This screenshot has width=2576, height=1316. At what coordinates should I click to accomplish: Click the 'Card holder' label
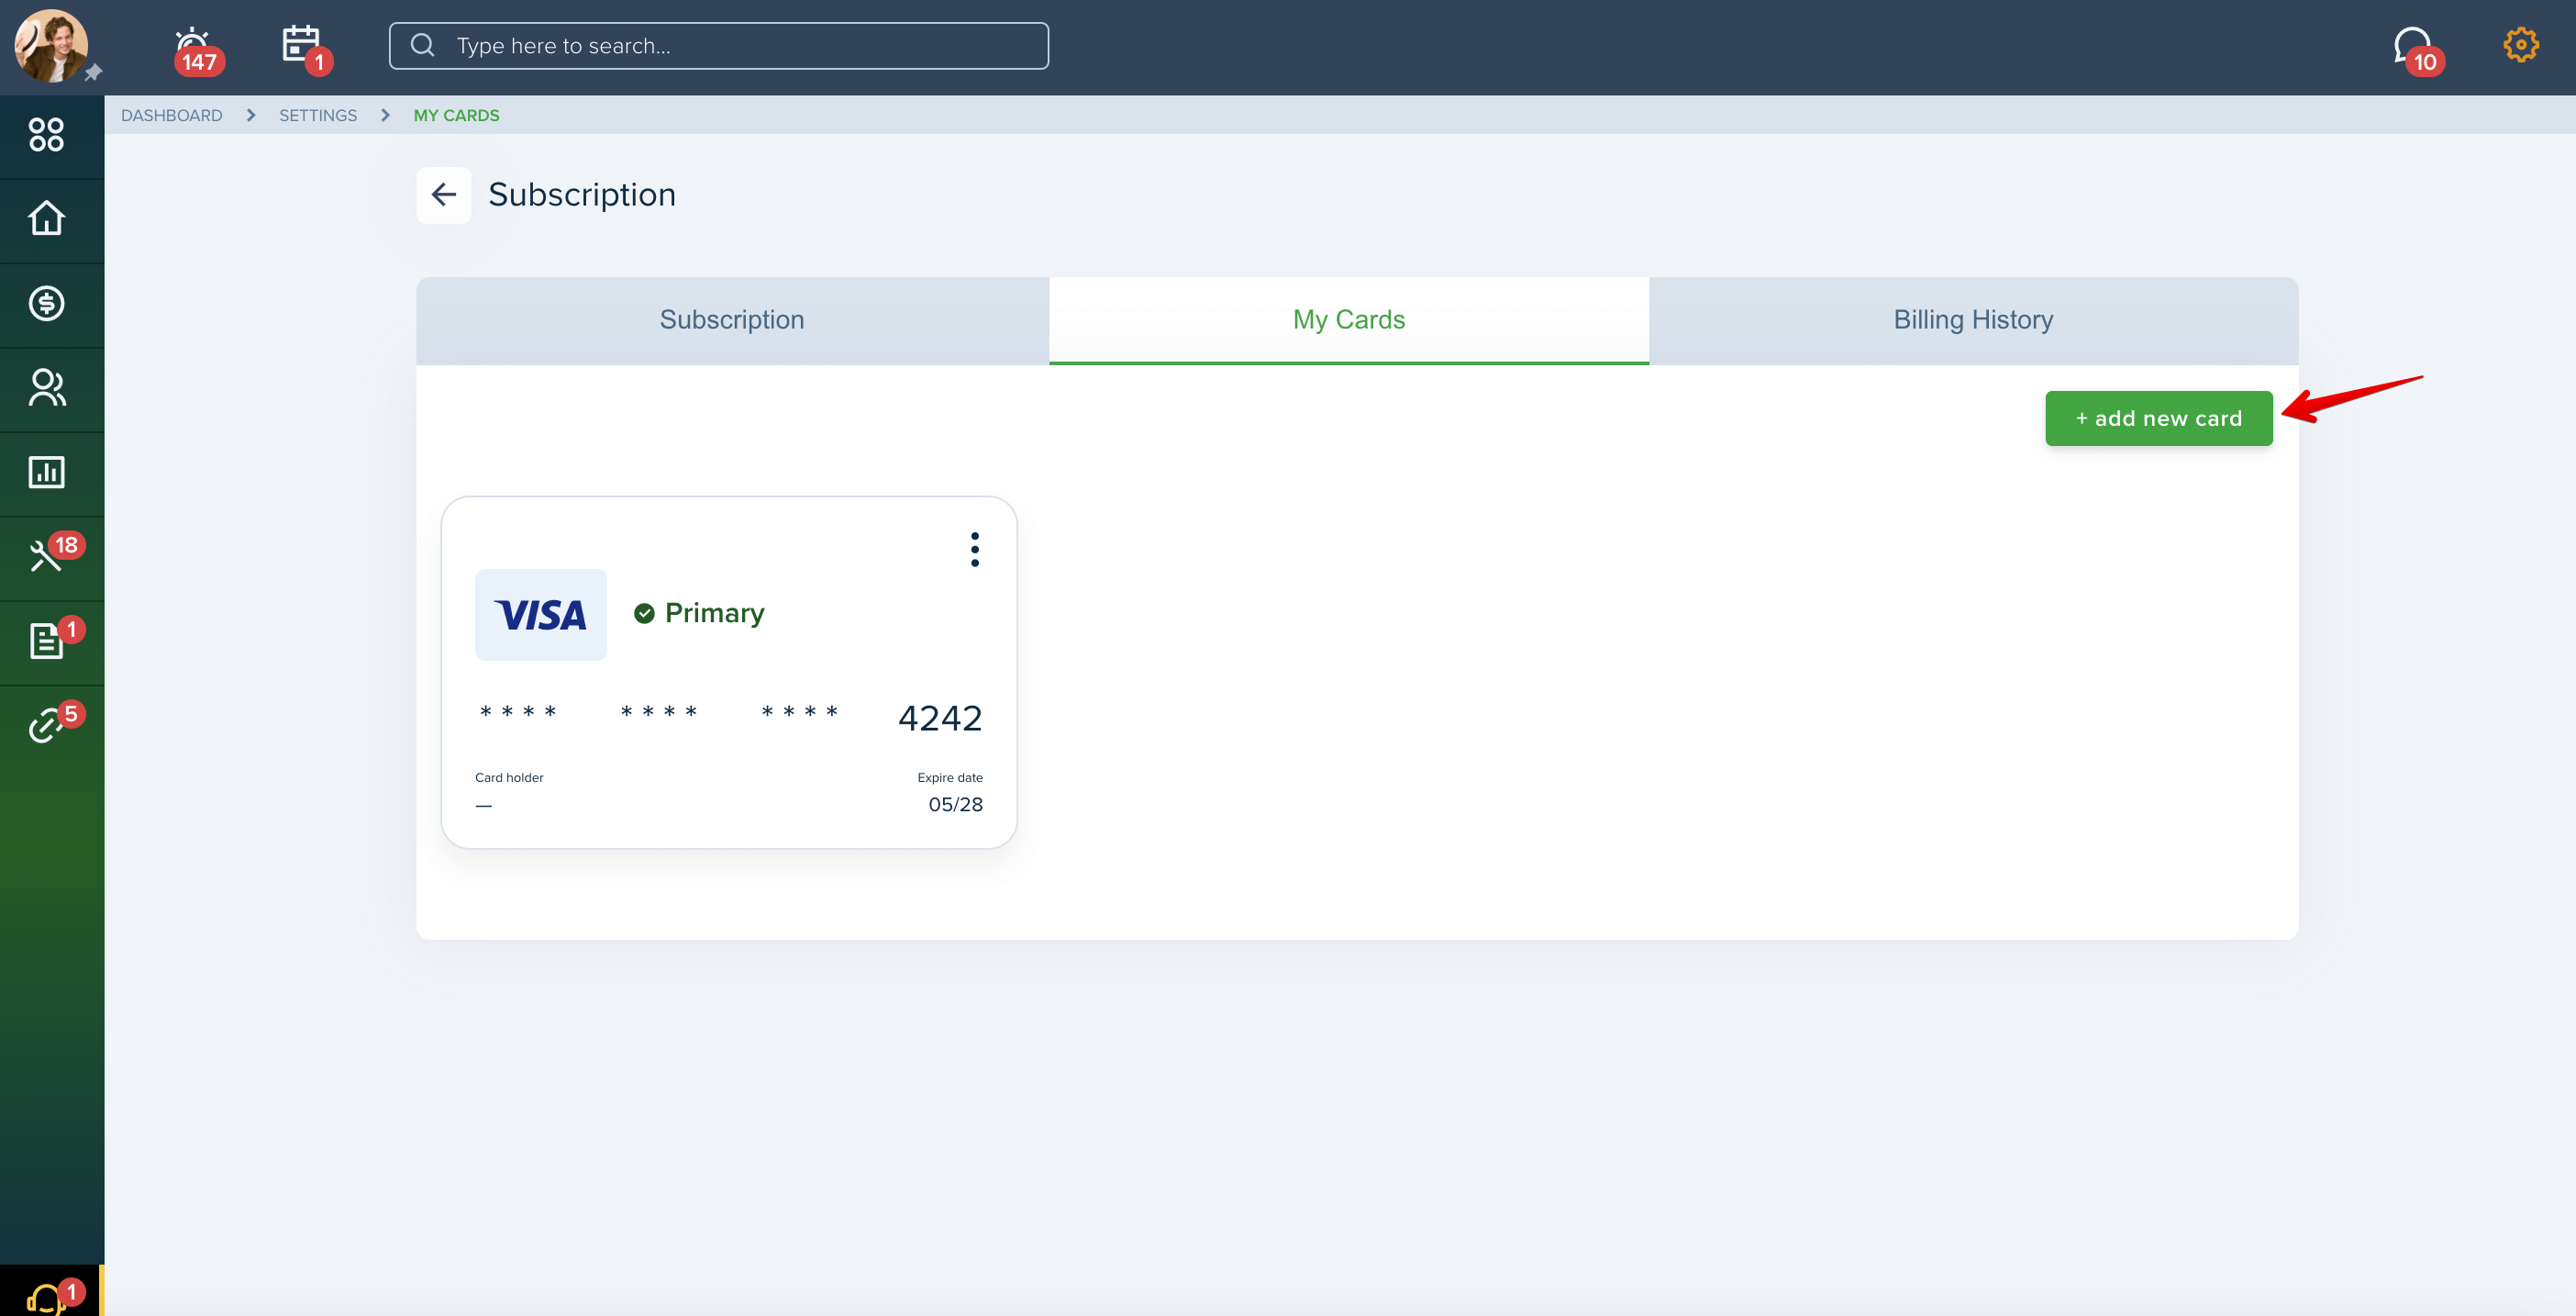[x=509, y=778]
